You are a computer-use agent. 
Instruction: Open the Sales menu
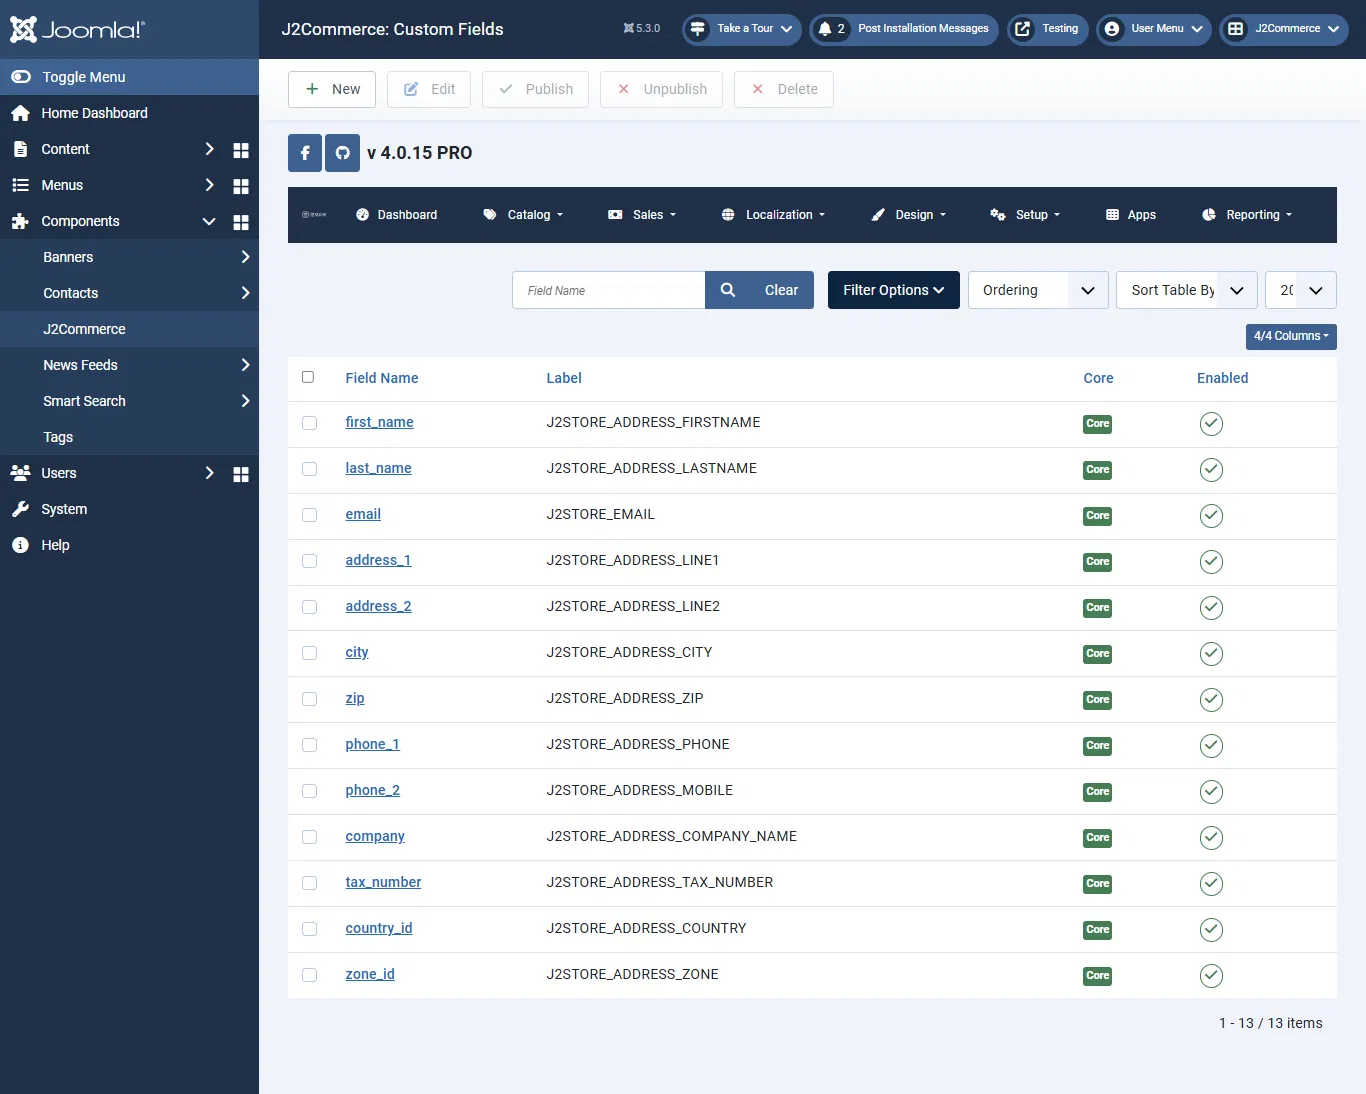(x=642, y=215)
